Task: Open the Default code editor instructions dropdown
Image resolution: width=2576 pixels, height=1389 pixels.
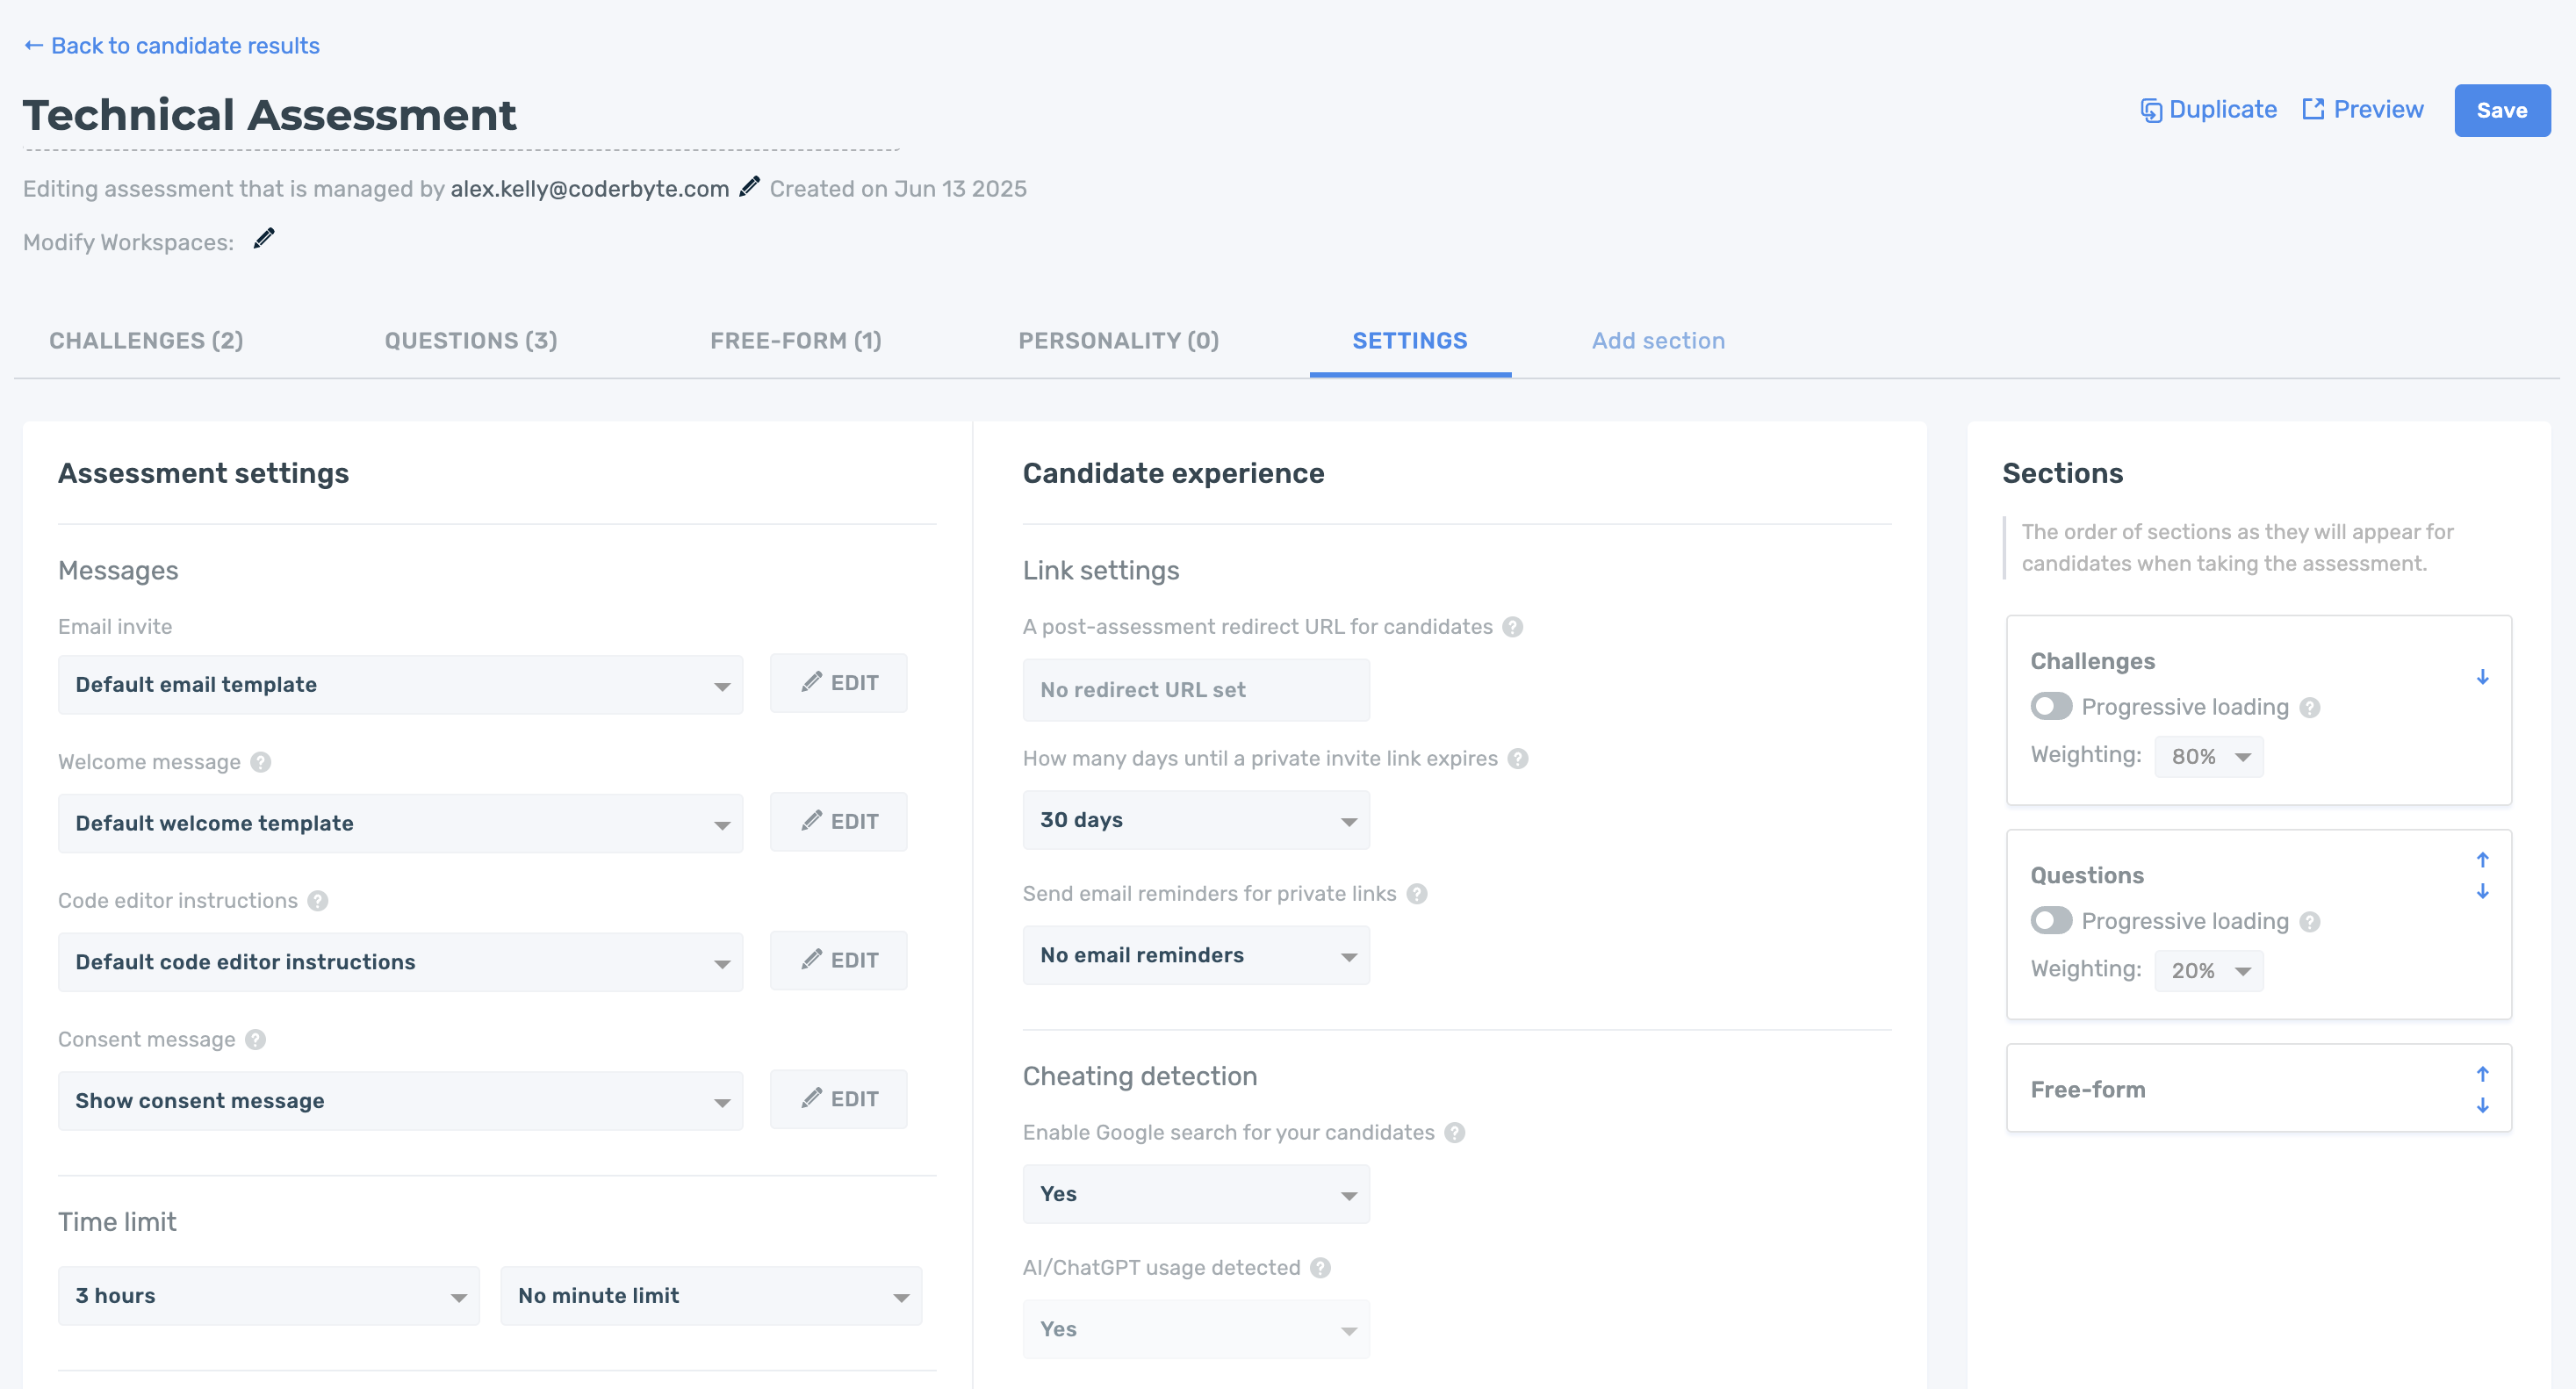Action: [x=400, y=963]
